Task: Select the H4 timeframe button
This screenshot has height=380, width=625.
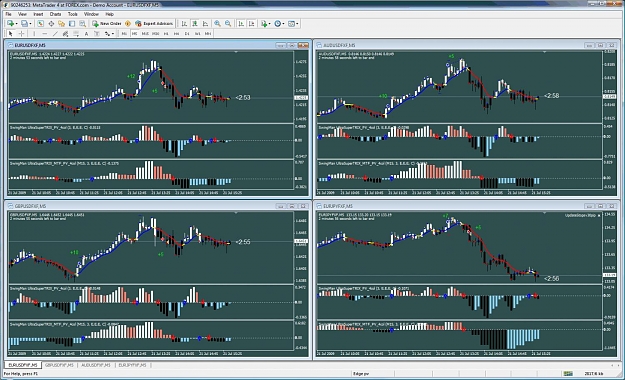Action: 177,33
